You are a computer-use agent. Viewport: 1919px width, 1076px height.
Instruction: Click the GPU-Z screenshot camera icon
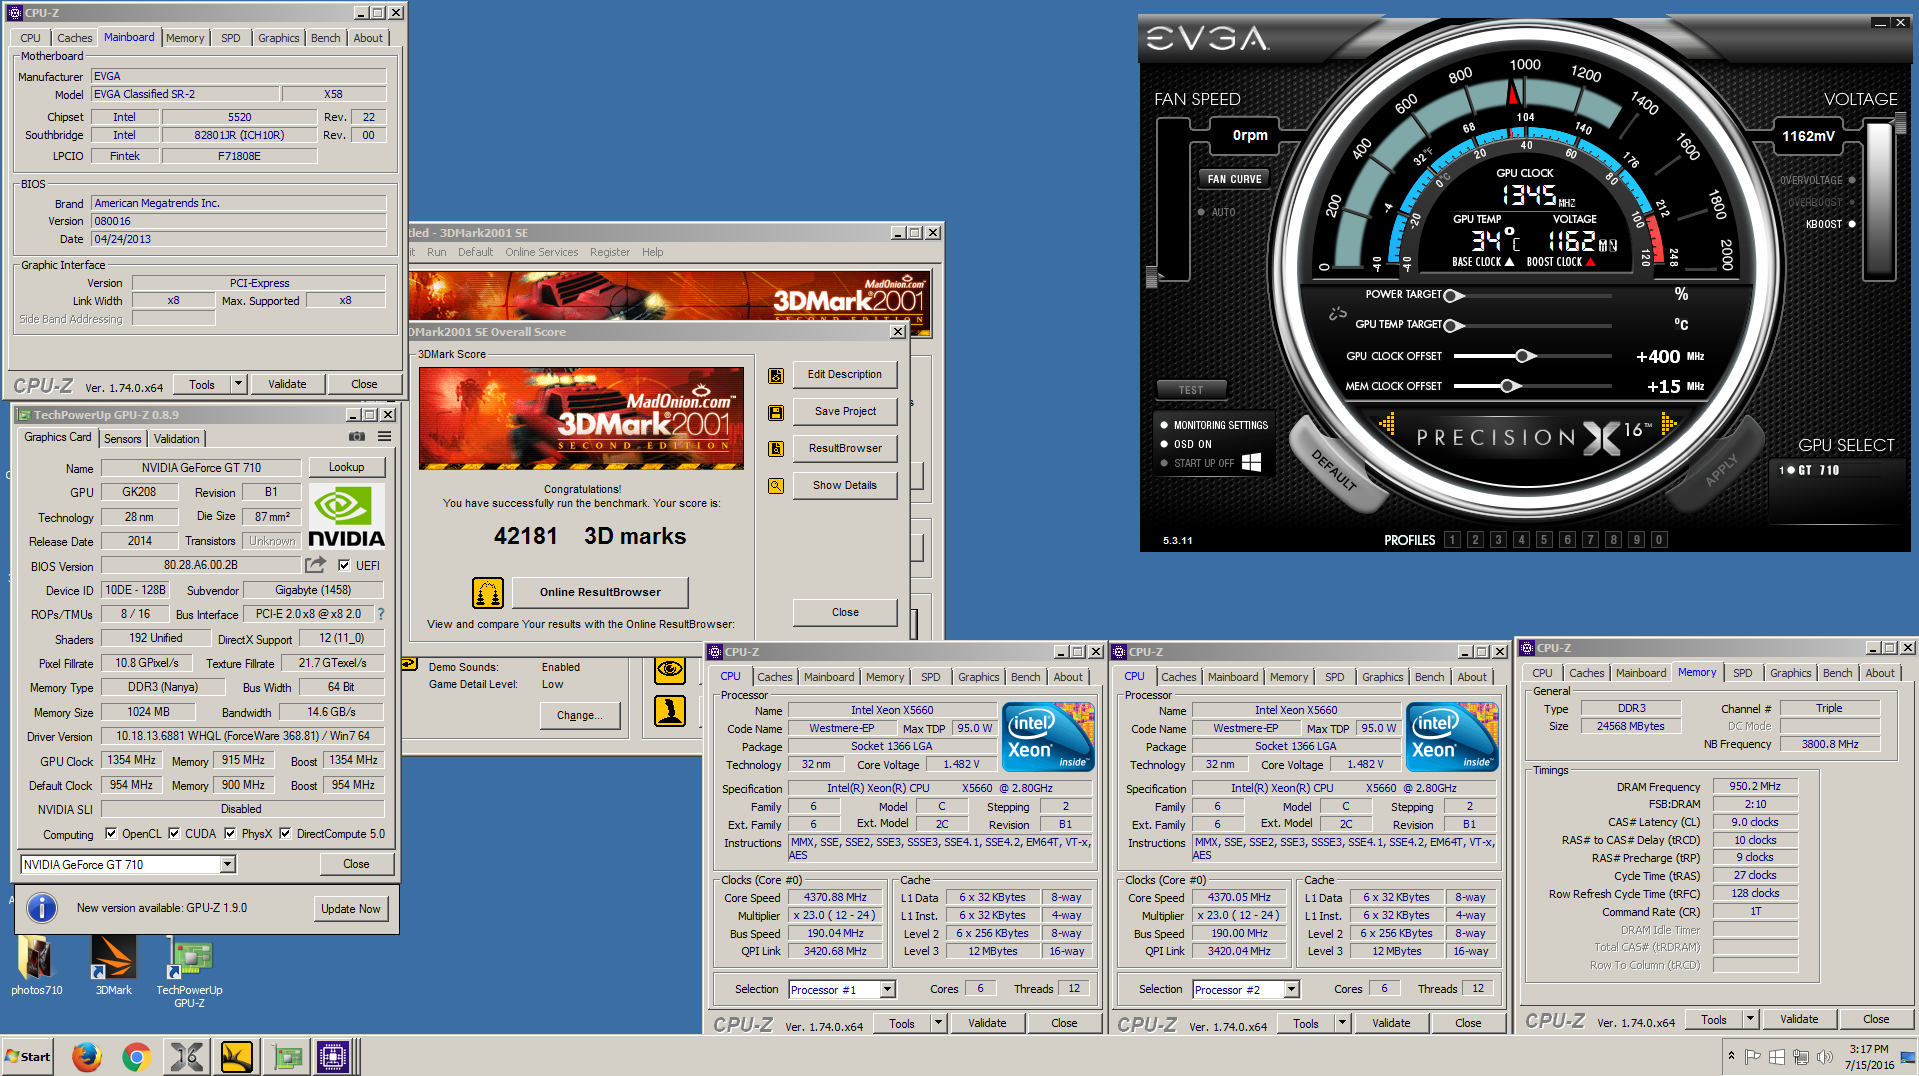pyautogui.click(x=357, y=437)
